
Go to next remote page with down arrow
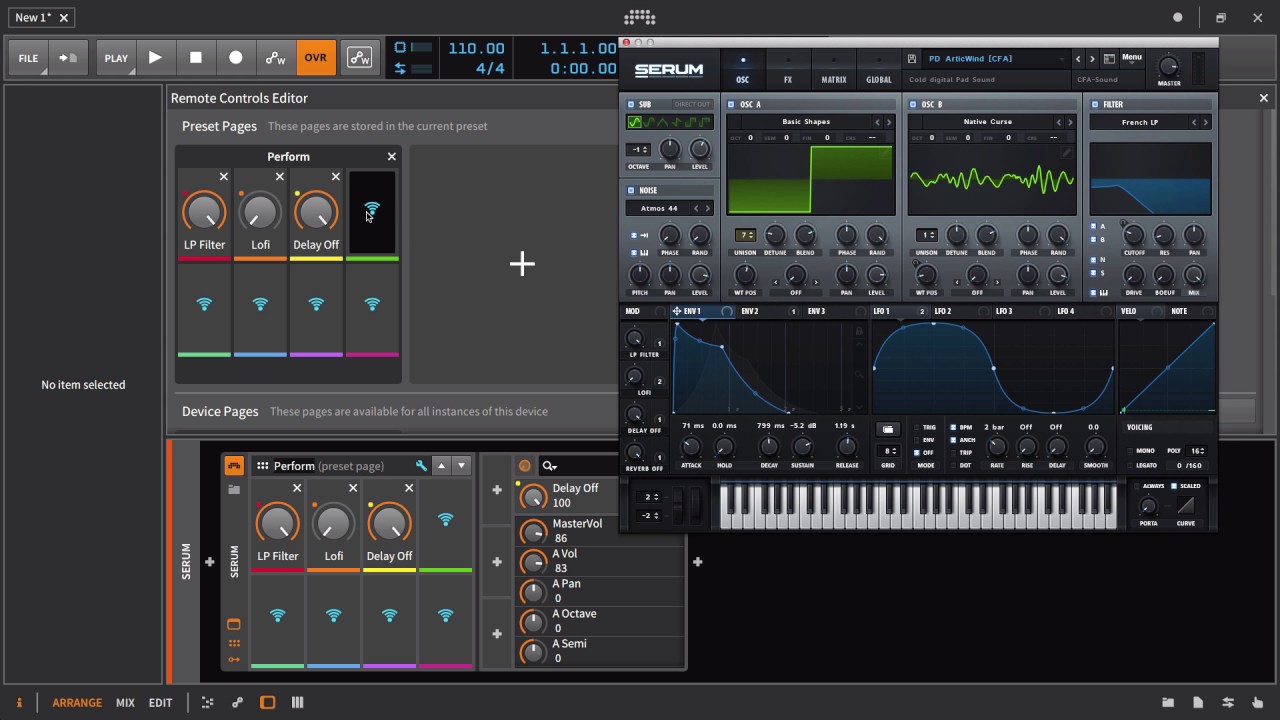(461, 466)
